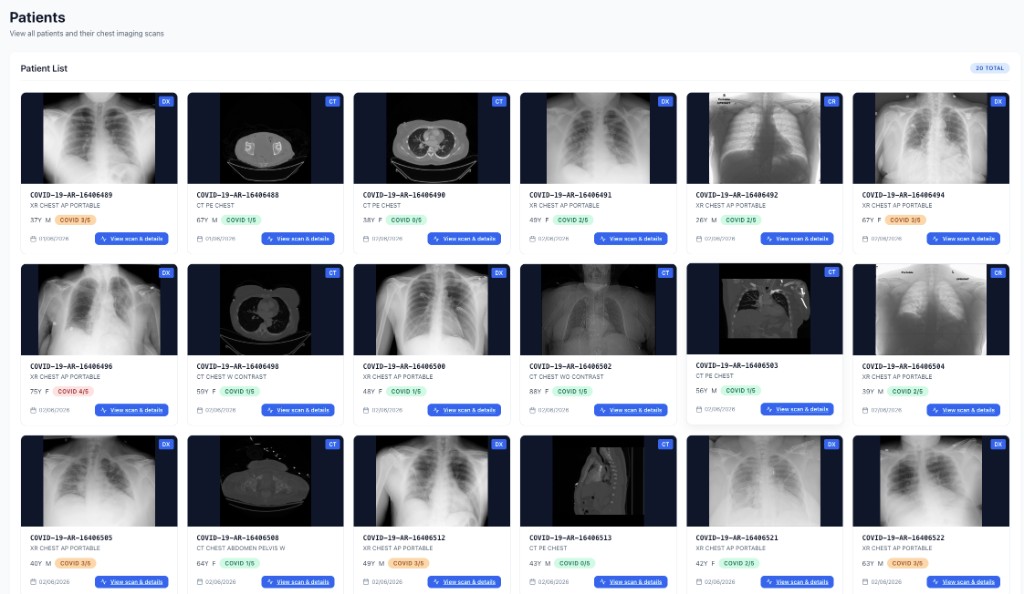This screenshot has width=1024, height=594.
Task: View scan & details for COVID-19-AR-16406491
Action: click(631, 239)
